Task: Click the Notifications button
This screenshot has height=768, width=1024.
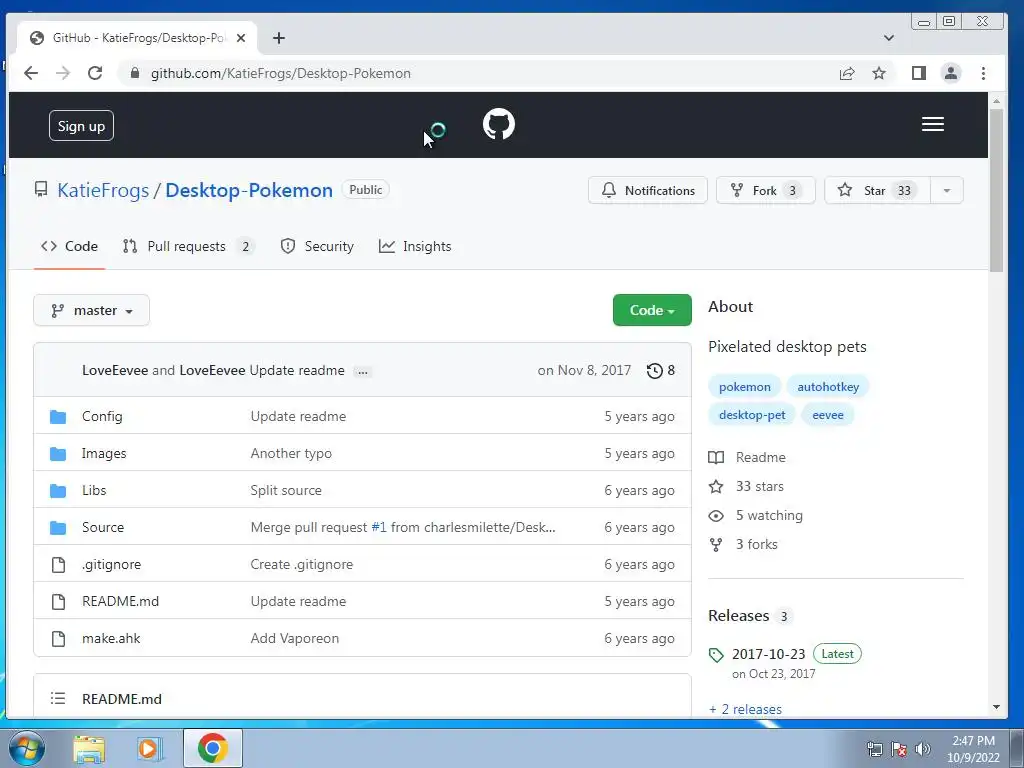Action: pyautogui.click(x=648, y=191)
